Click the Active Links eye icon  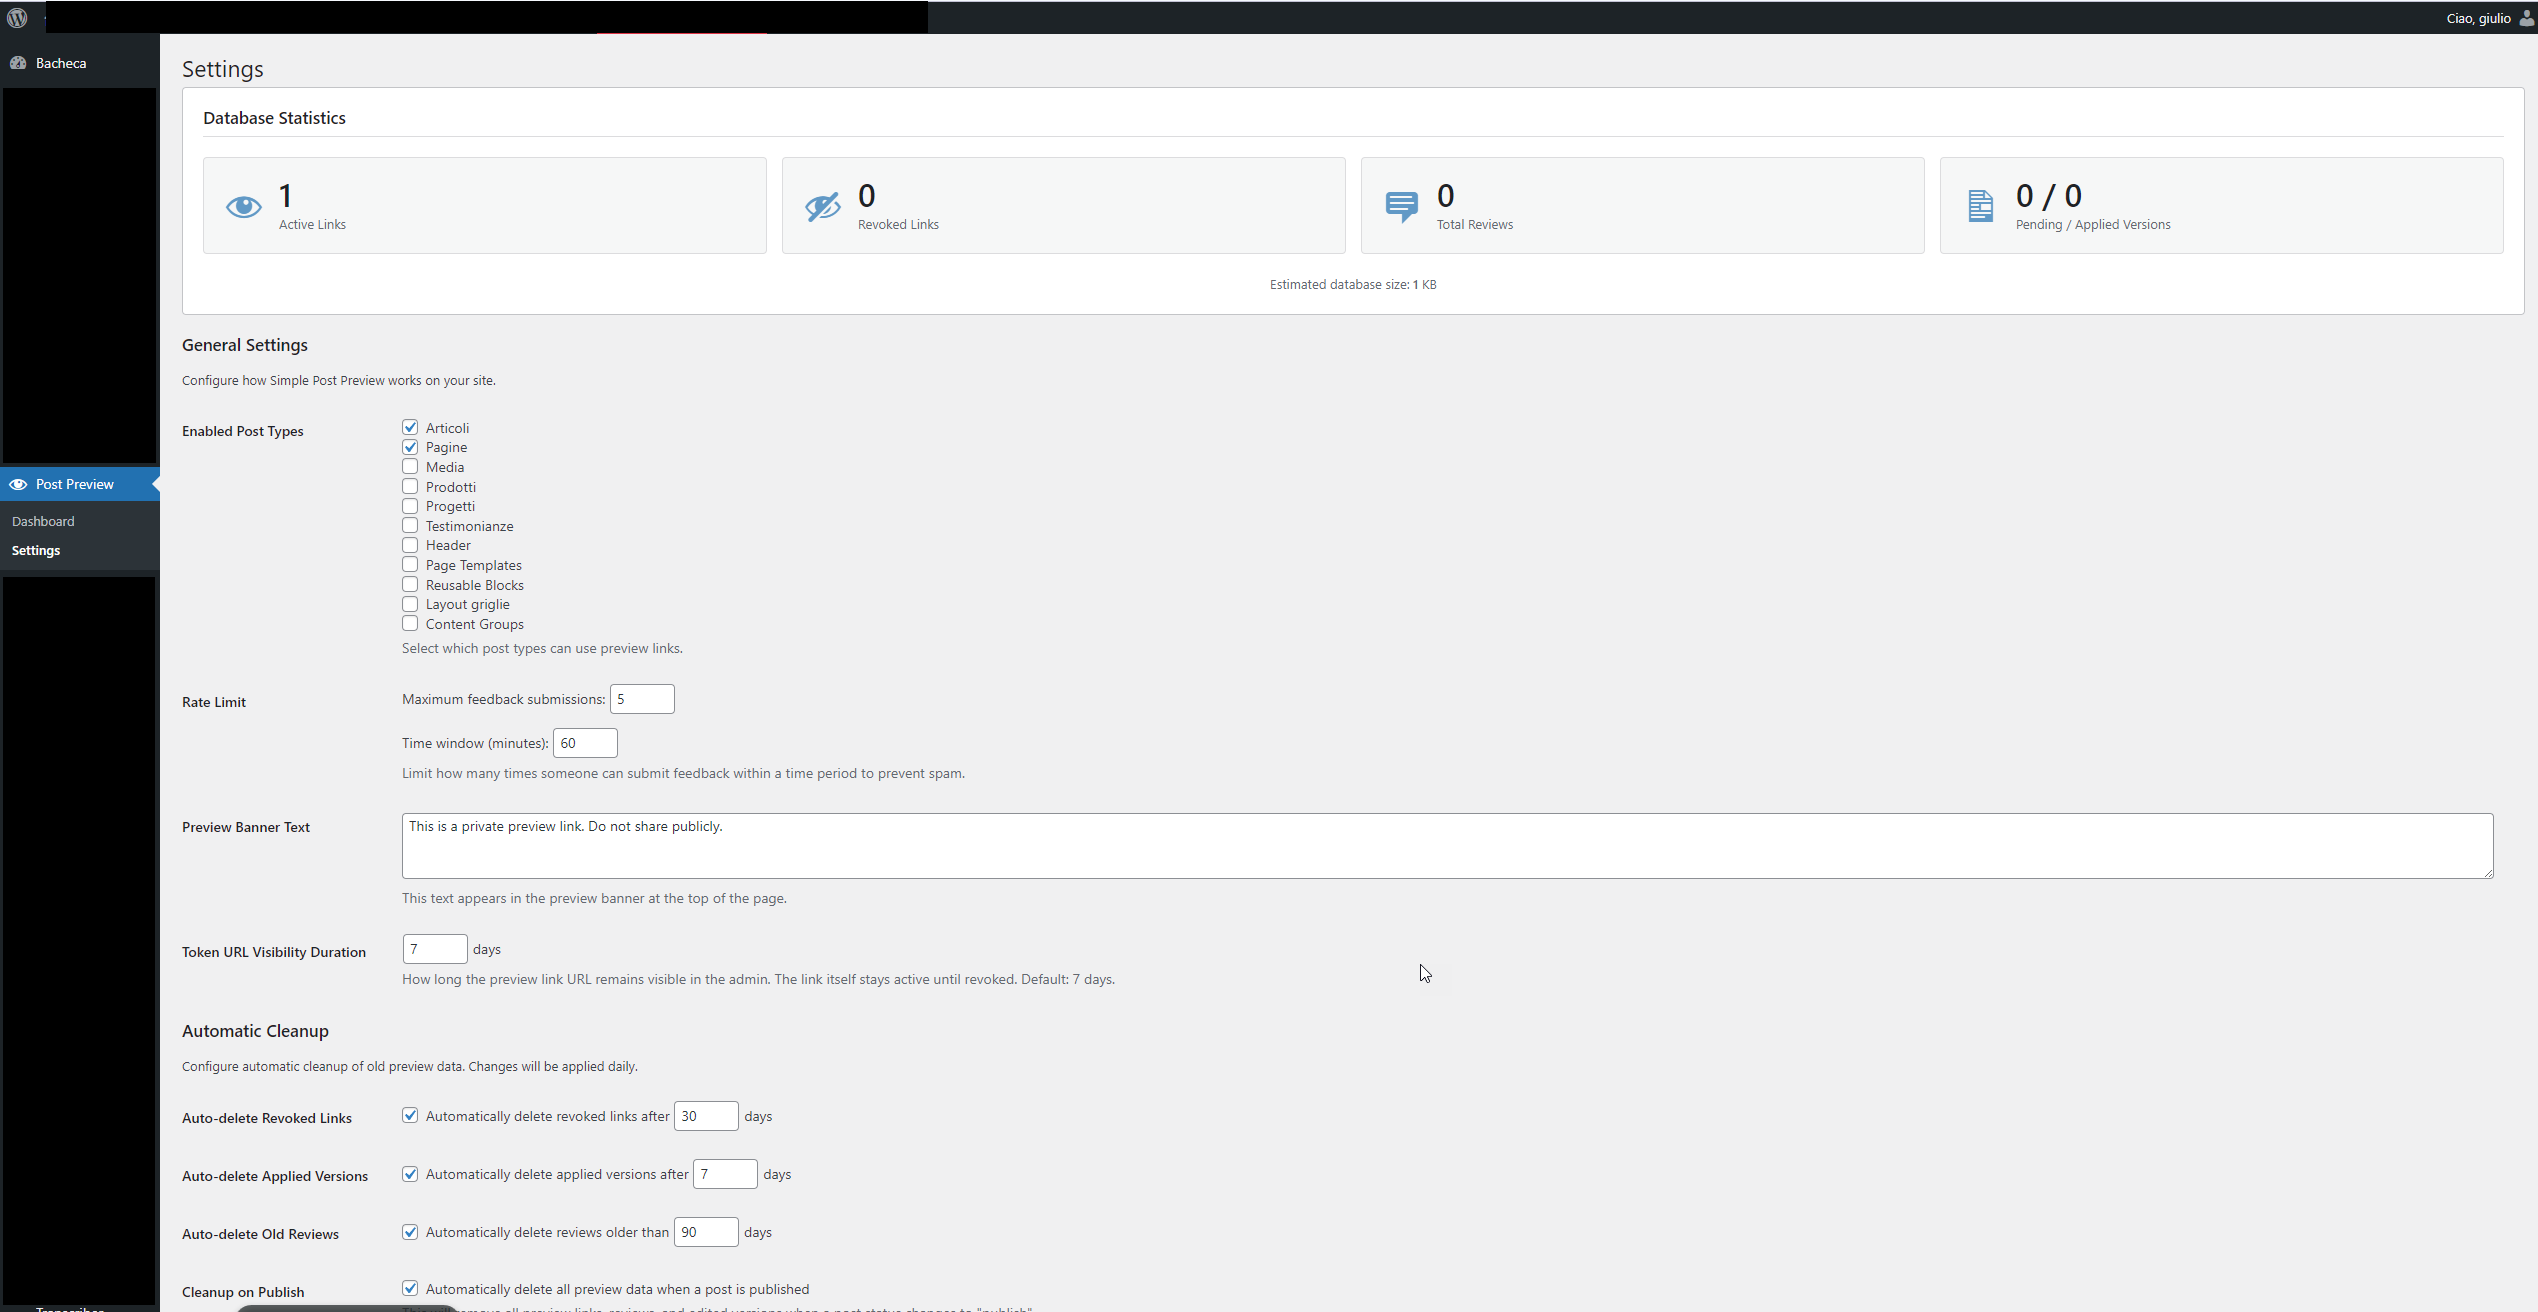pyautogui.click(x=243, y=206)
